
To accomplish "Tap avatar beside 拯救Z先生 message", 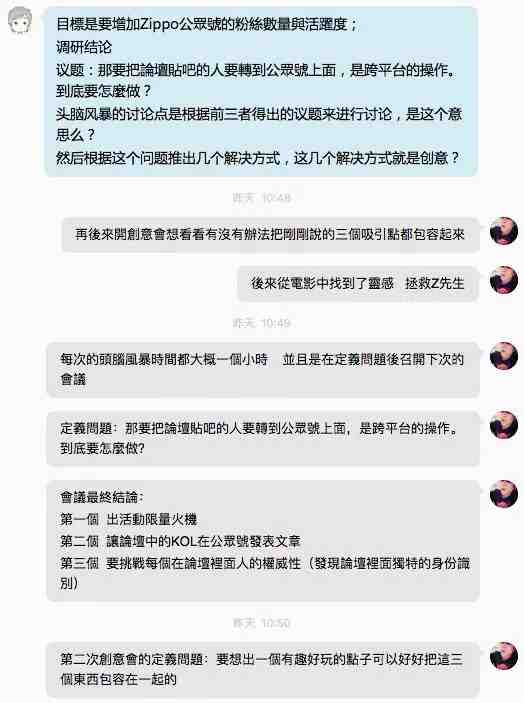I will click(504, 280).
